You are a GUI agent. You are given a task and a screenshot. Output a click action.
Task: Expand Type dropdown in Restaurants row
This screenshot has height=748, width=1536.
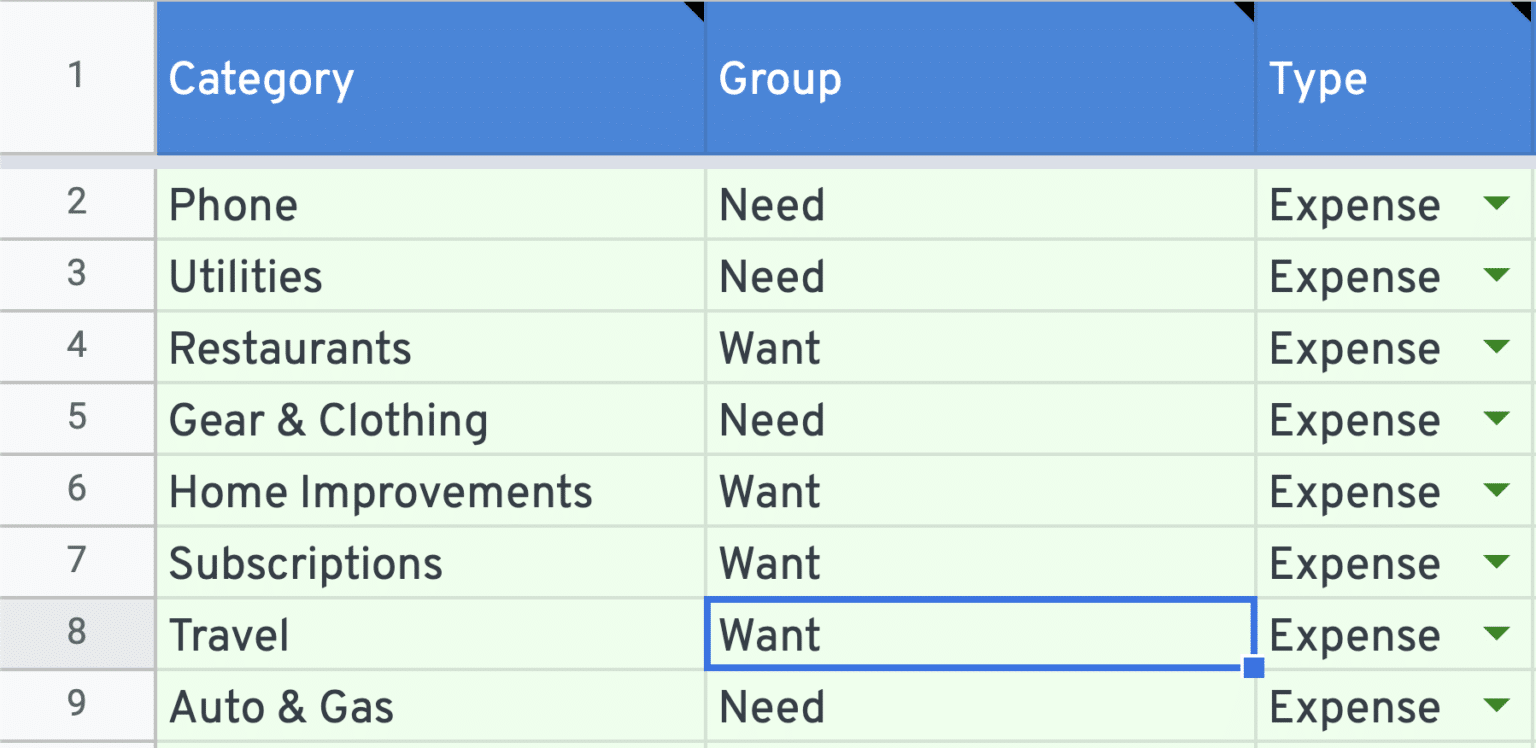point(1496,347)
